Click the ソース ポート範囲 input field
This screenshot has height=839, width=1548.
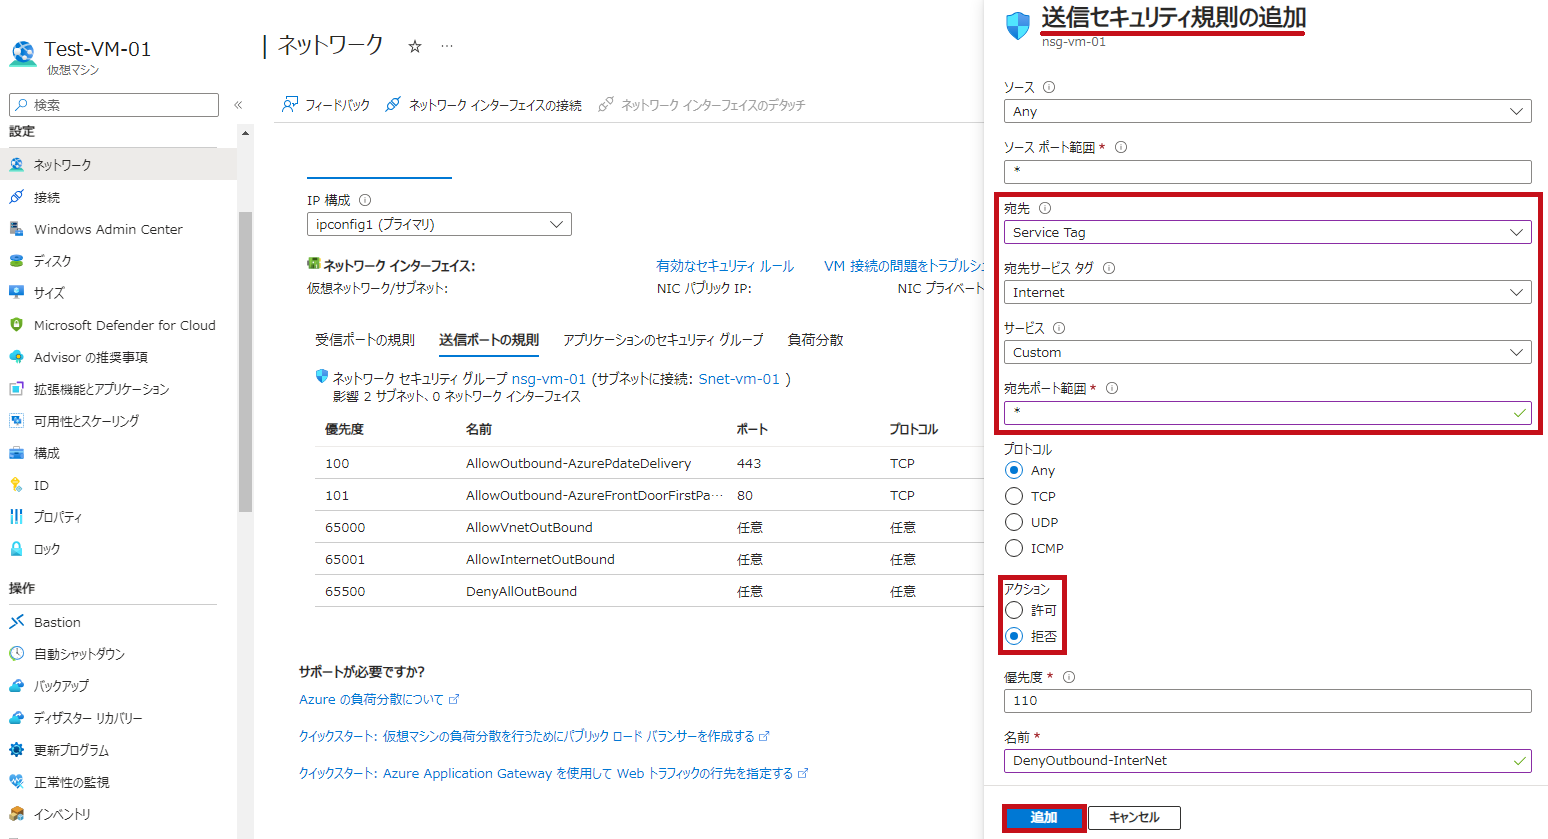click(x=1267, y=171)
